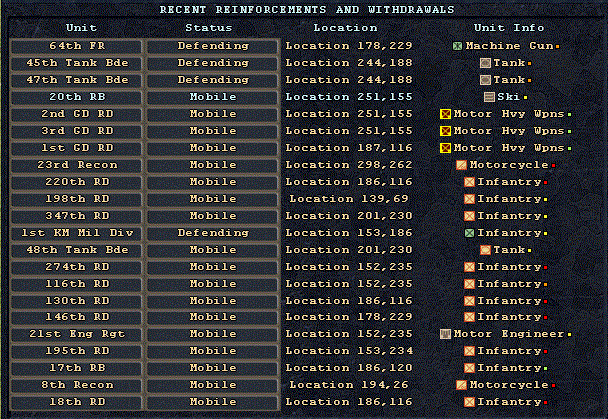Image resolution: width=608 pixels, height=419 pixels.
Task: Open the 23rd Recon unit
Action: 76,165
